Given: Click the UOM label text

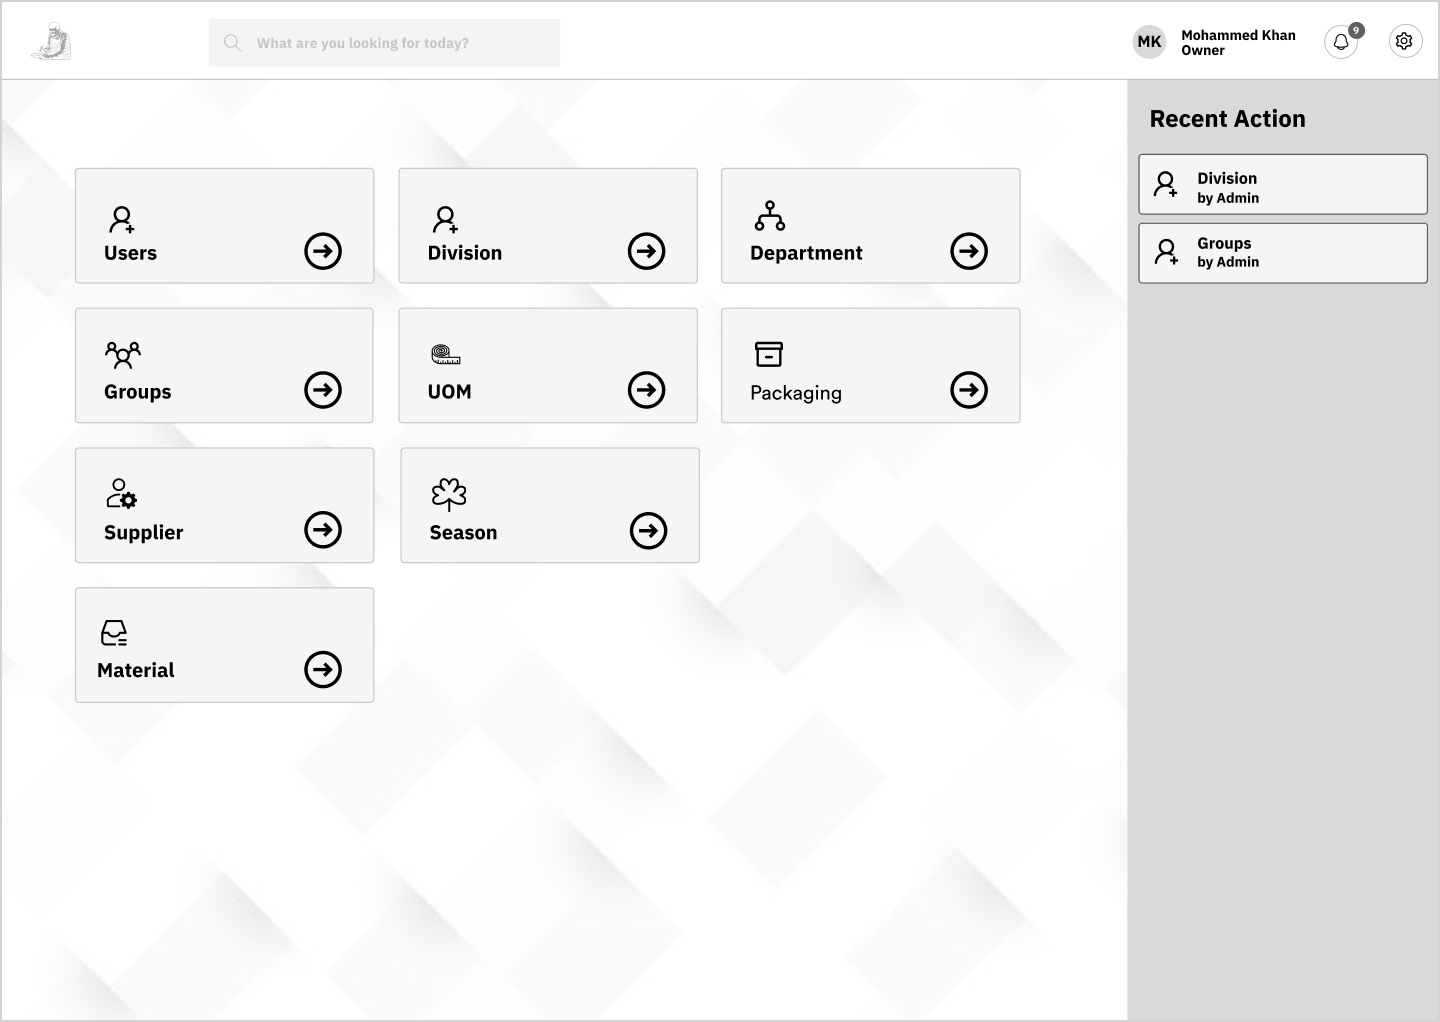Looking at the screenshot, I should click(x=450, y=392).
